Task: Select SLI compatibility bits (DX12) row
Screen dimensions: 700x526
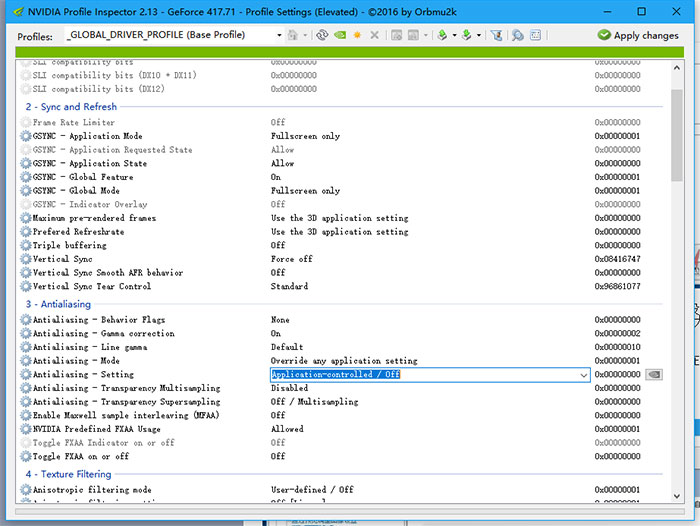Action: [x=342, y=89]
